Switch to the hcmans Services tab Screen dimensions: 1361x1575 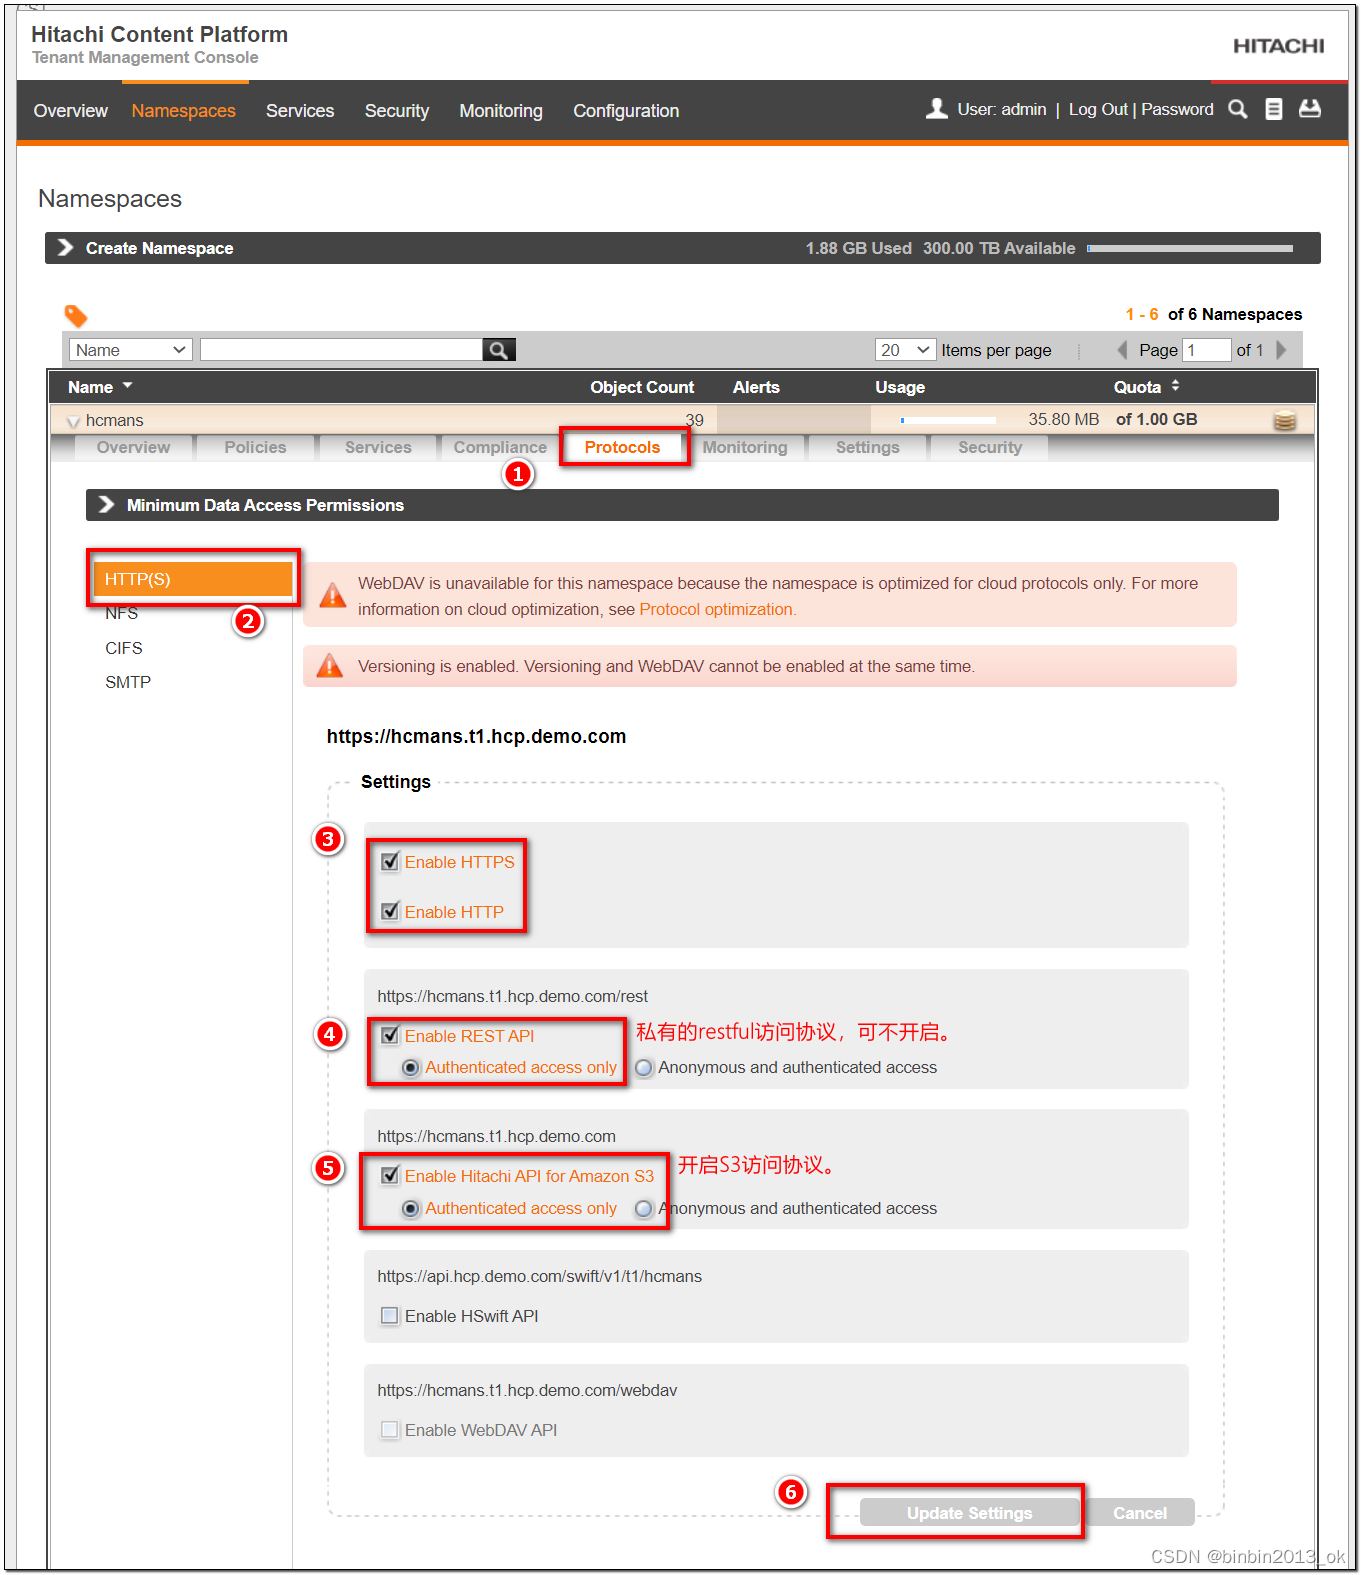click(x=378, y=447)
